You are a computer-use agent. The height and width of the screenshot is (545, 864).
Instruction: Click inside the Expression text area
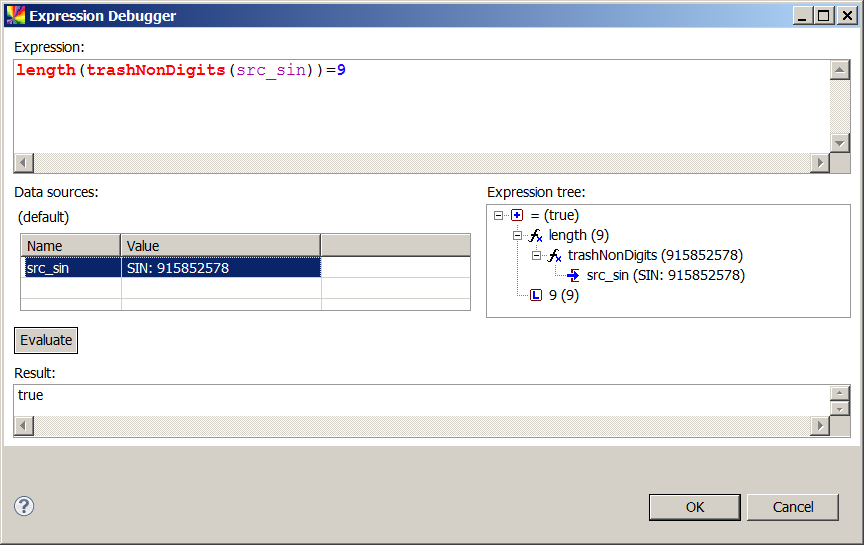420,110
